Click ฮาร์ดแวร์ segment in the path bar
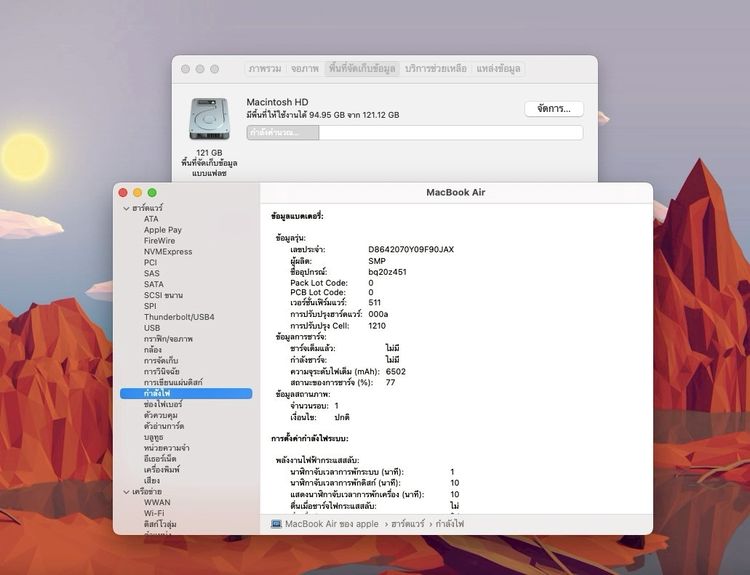This screenshot has width=750, height=575. click(x=408, y=524)
